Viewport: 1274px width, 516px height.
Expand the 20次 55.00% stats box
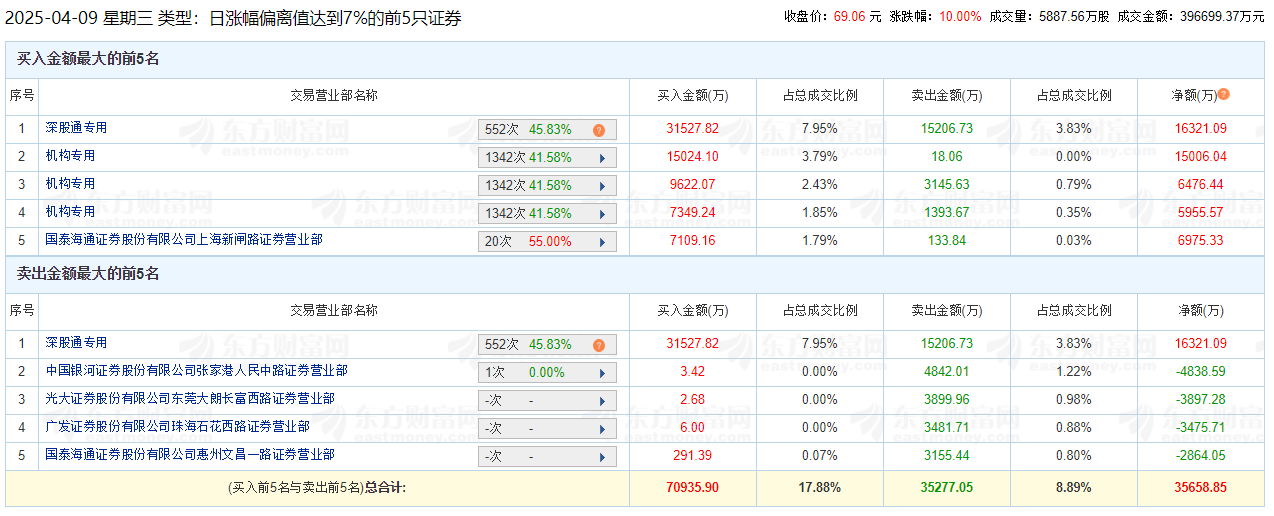click(x=547, y=242)
